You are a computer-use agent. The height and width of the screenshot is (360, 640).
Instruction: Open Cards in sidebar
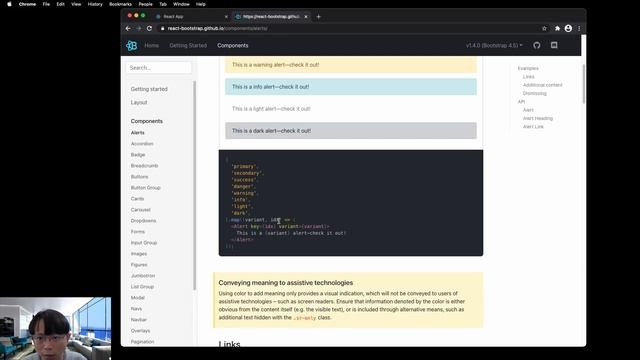coord(138,199)
